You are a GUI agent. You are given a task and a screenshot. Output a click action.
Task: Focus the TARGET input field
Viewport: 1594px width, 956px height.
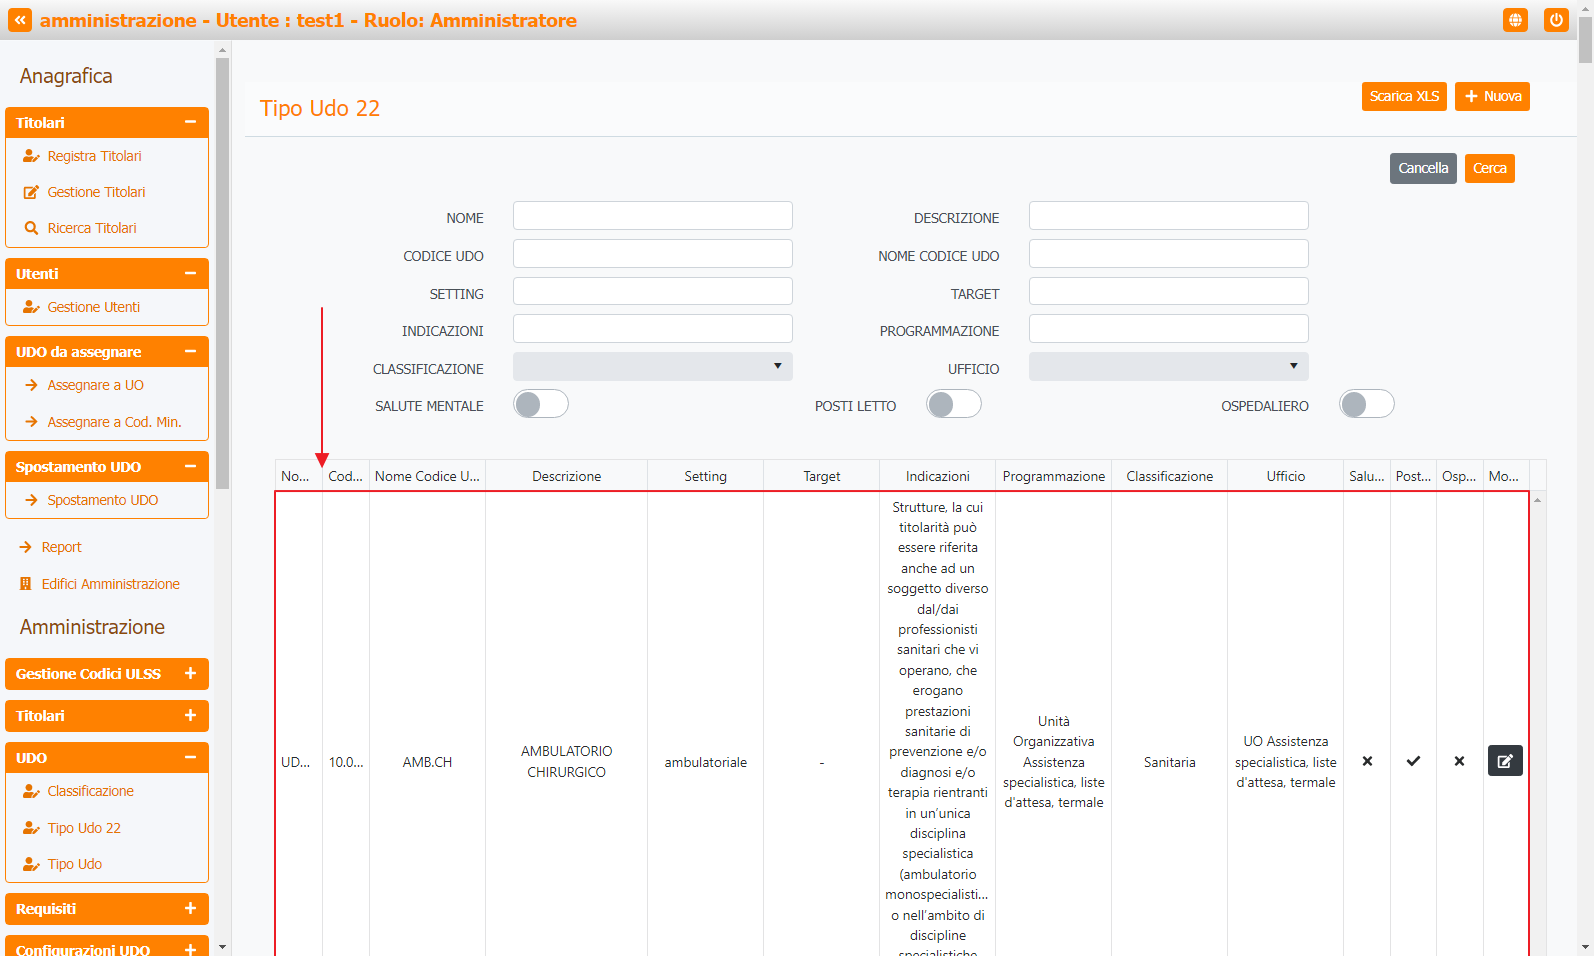pyautogui.click(x=1168, y=291)
